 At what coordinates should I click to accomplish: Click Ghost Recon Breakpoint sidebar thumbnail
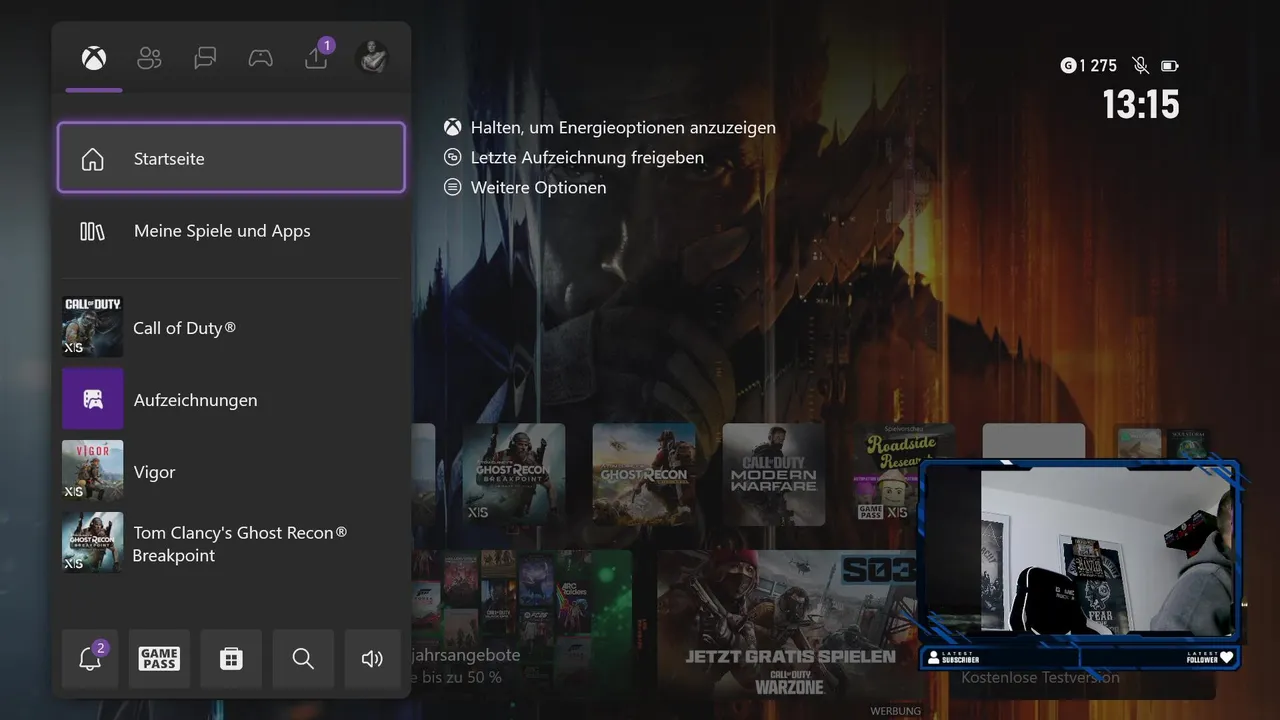pyautogui.click(x=93, y=543)
